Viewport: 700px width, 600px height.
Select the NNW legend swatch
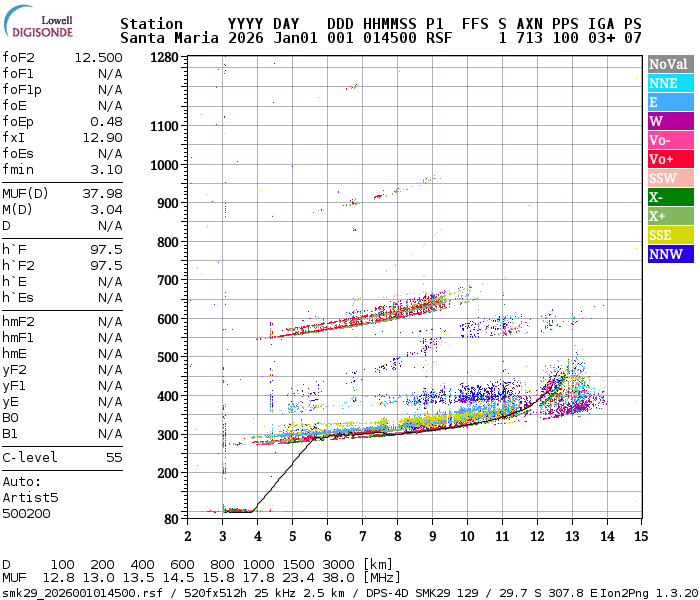point(671,254)
